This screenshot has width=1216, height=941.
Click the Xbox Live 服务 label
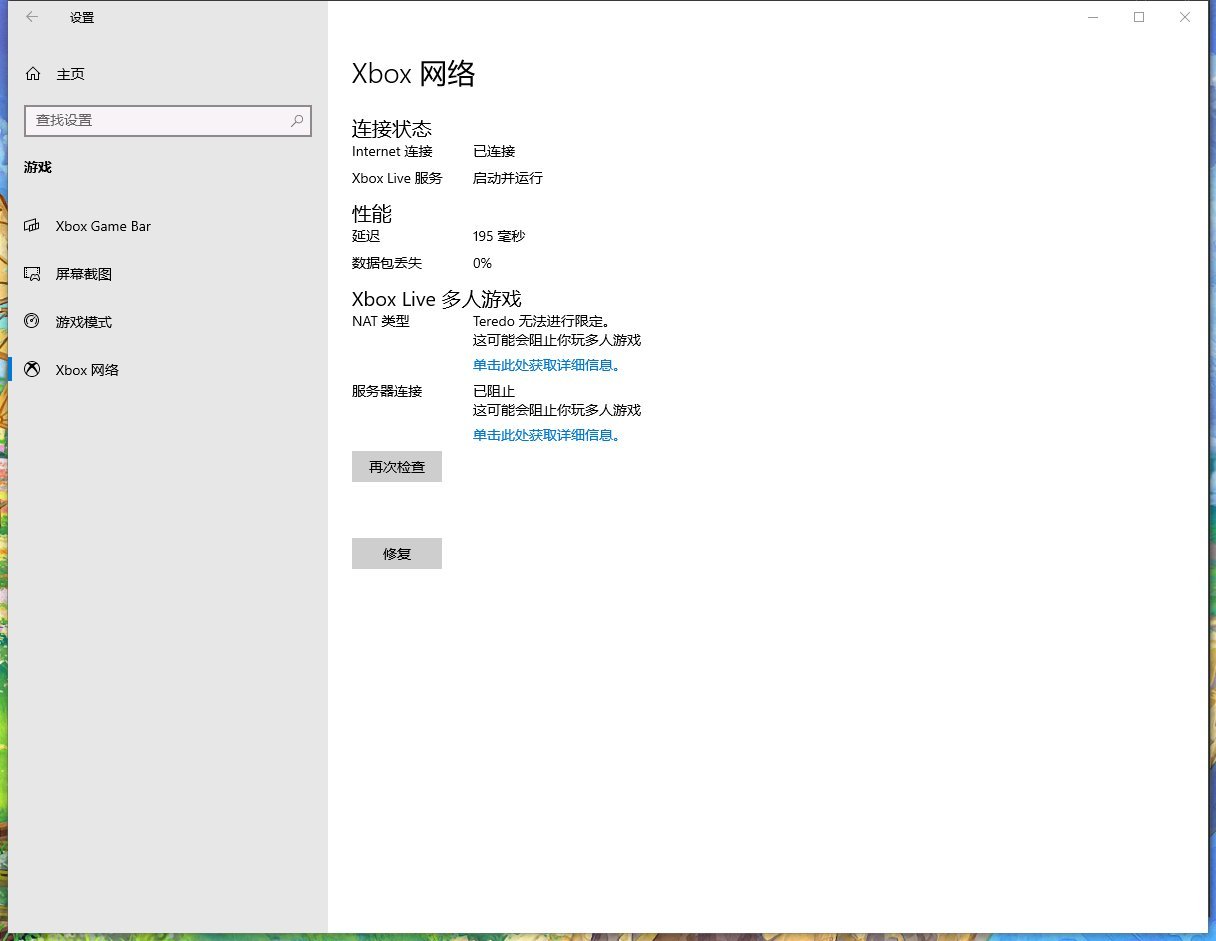397,179
